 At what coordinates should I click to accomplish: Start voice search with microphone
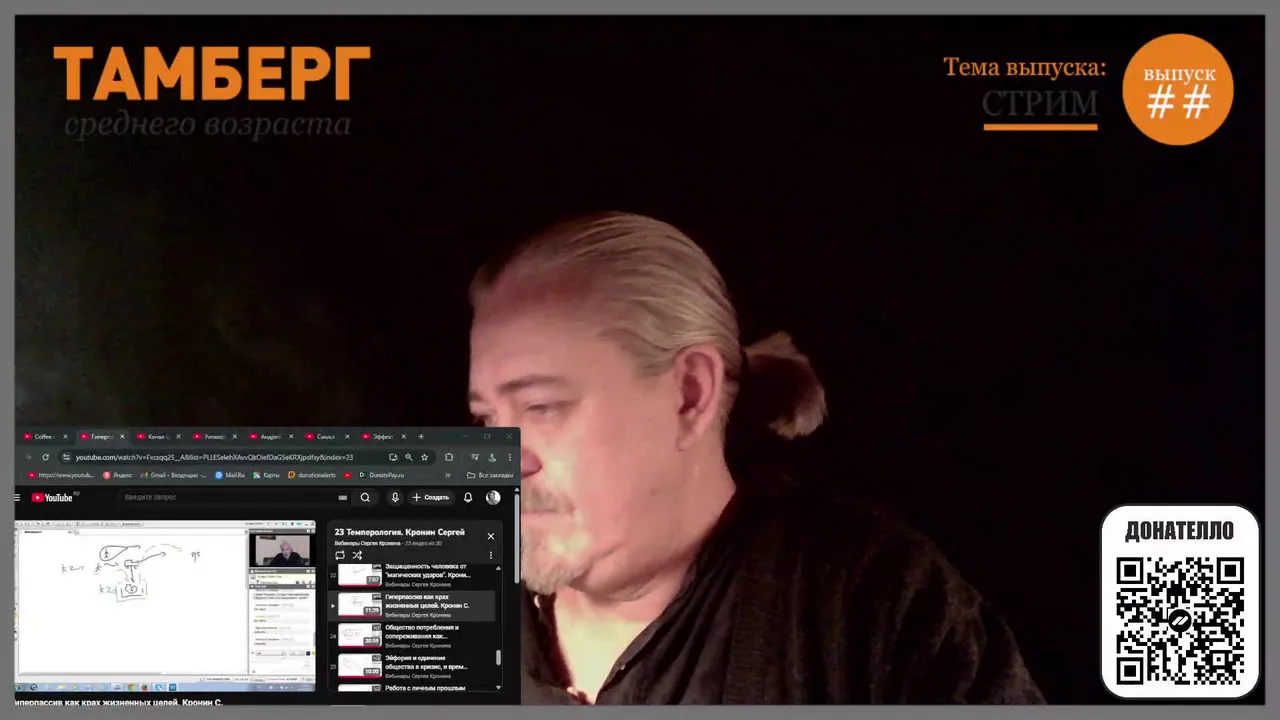click(395, 497)
